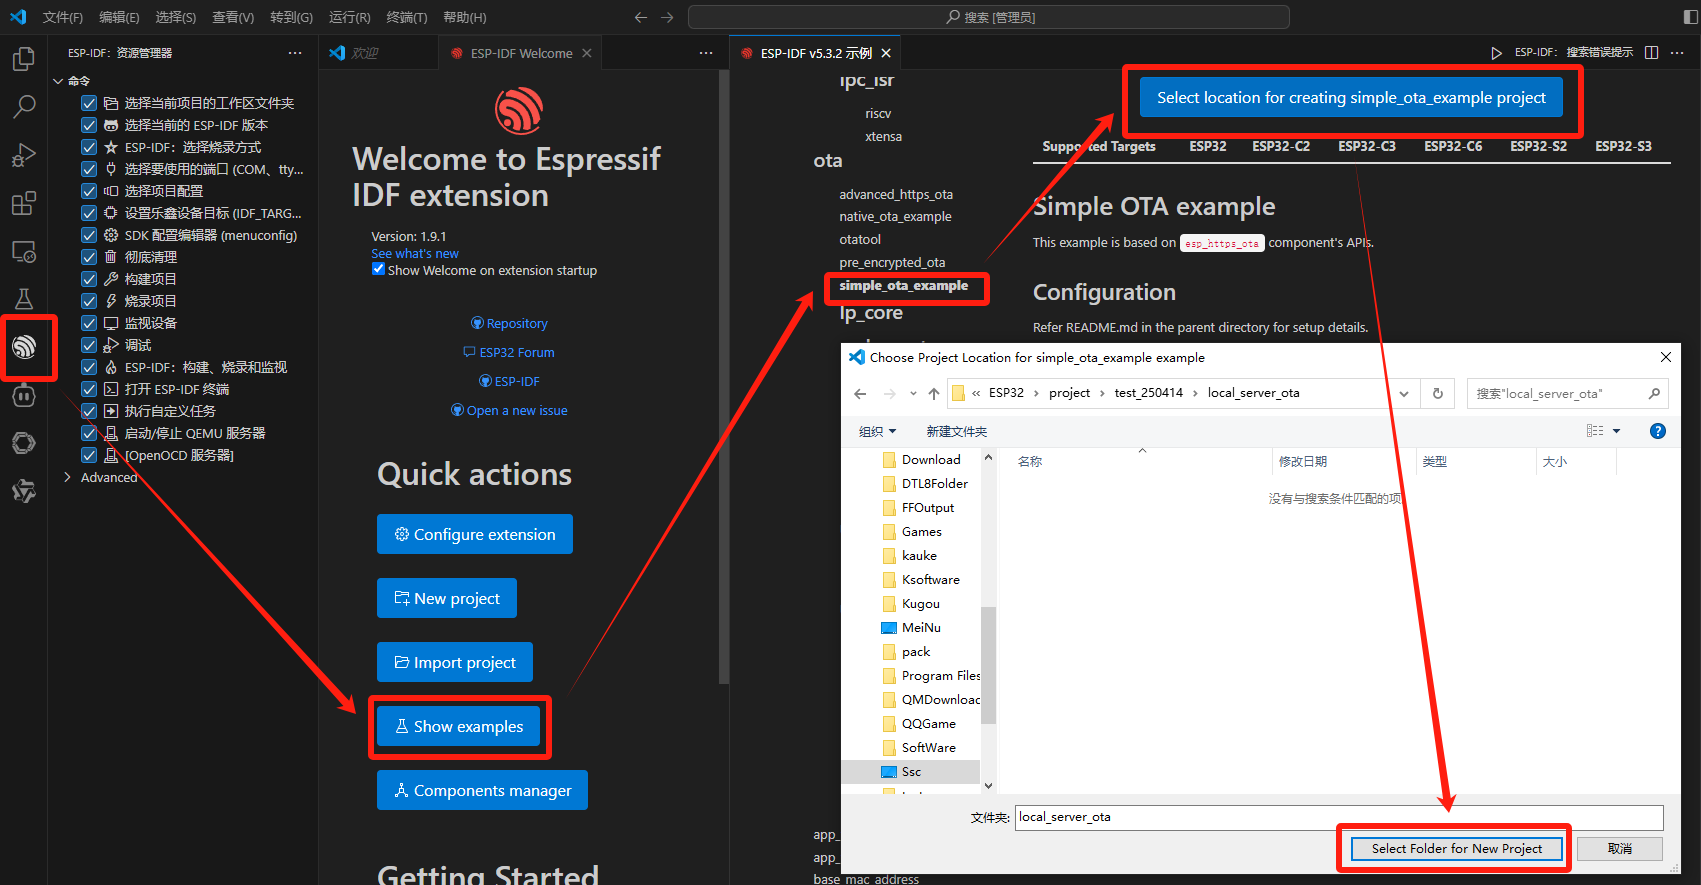Switch to the ESP-IDF Welcome tab

[521, 53]
